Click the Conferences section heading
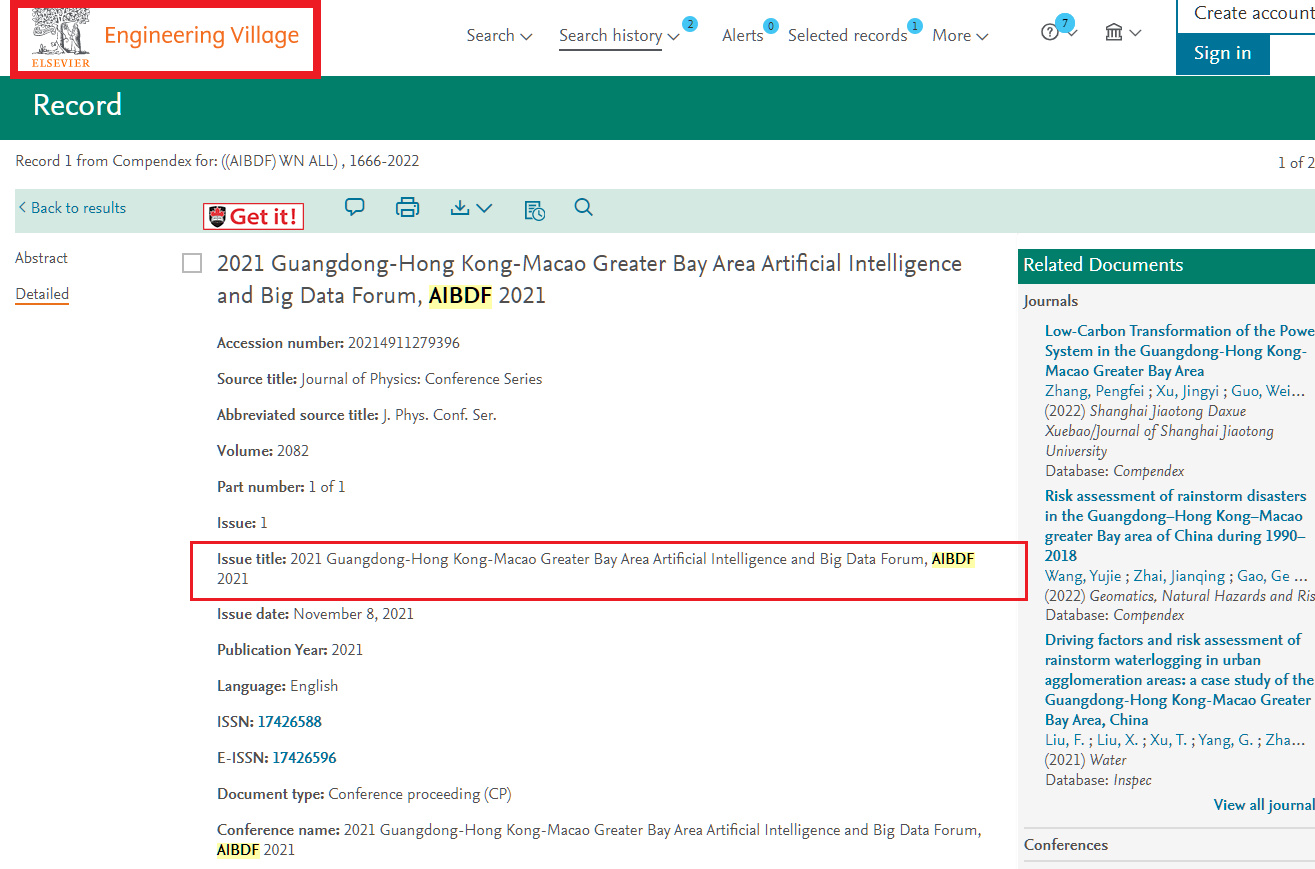This screenshot has height=869, width=1315. (1066, 845)
